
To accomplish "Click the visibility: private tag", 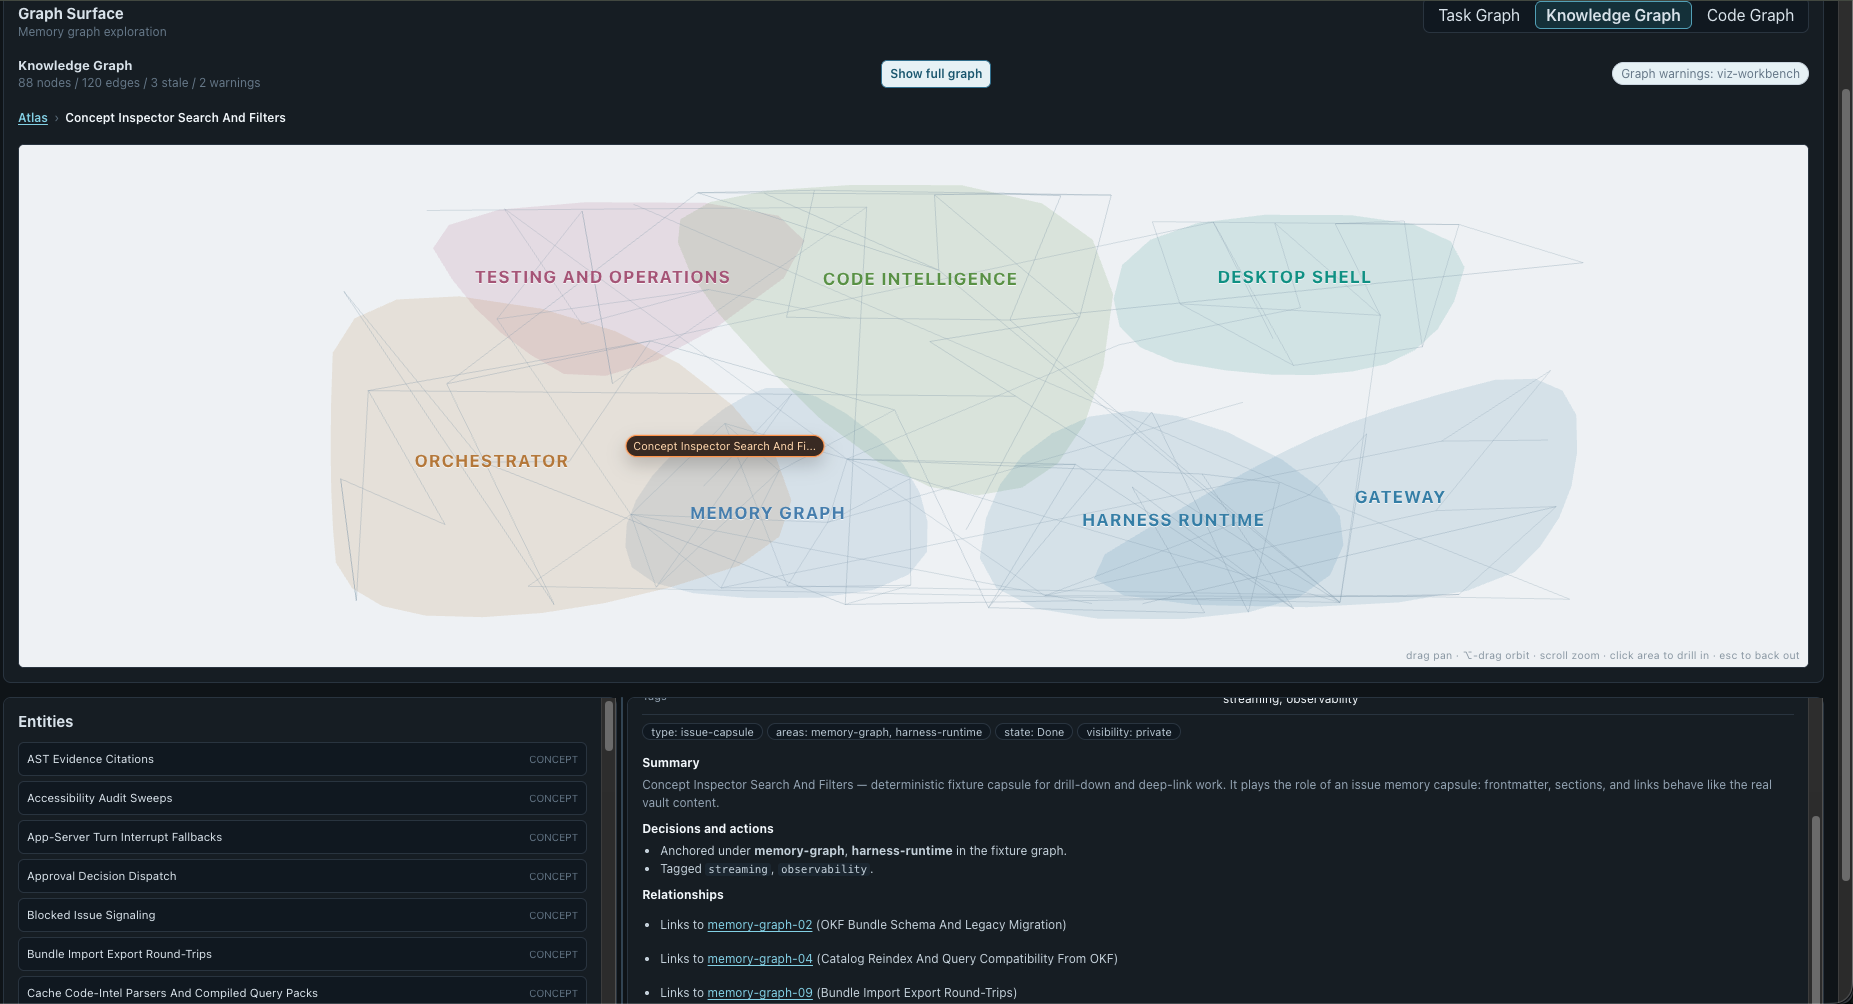I will (x=1128, y=733).
